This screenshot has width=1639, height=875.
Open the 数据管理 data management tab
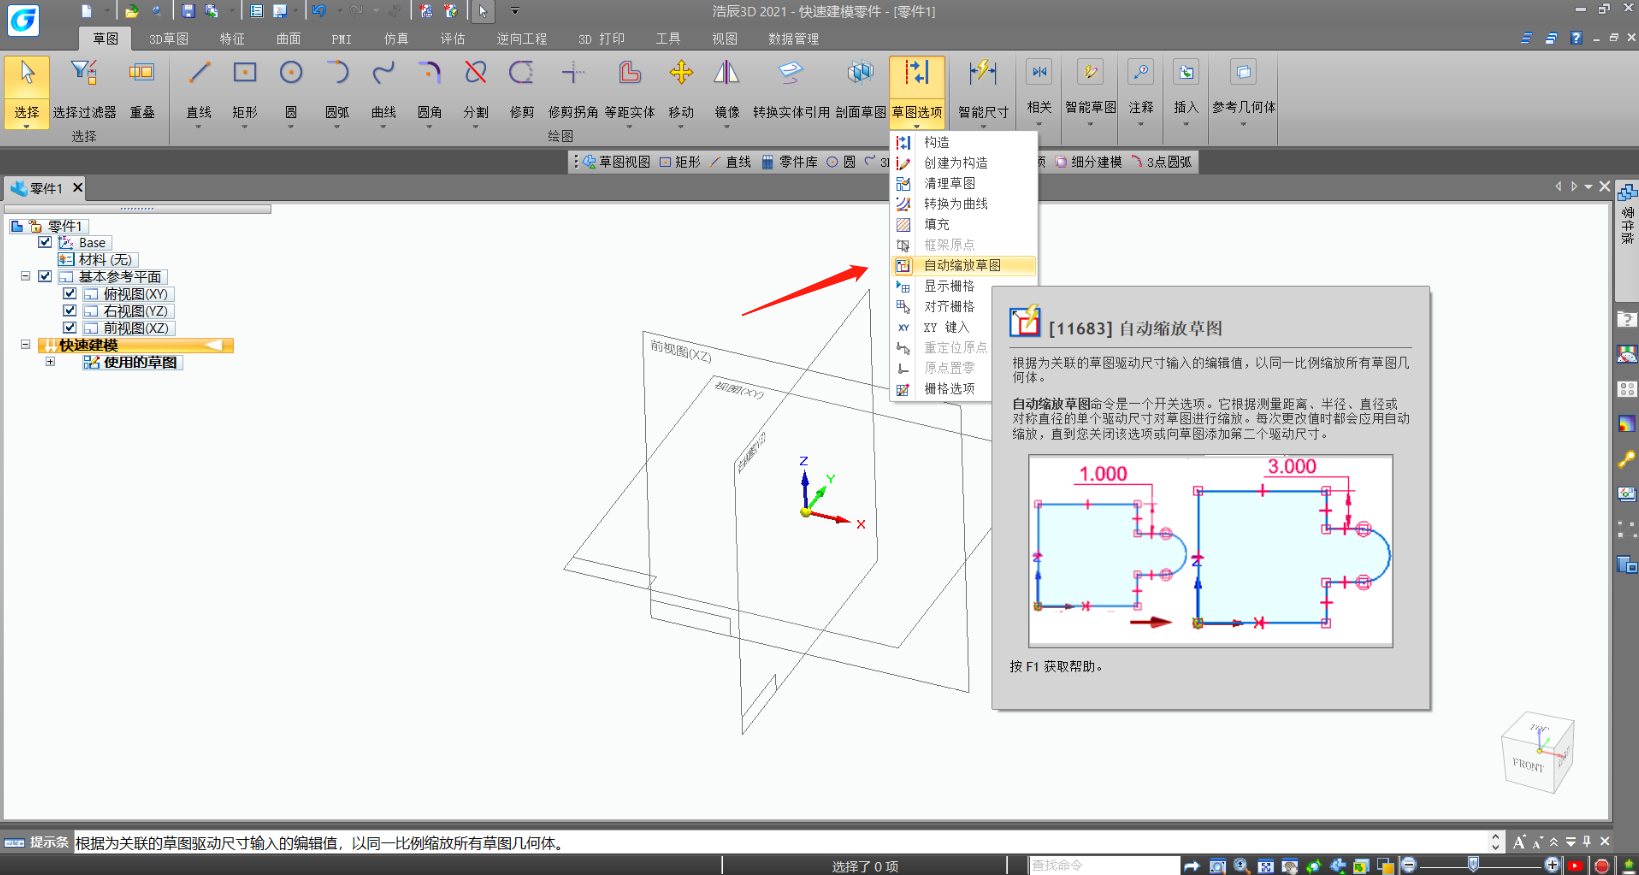click(x=794, y=39)
